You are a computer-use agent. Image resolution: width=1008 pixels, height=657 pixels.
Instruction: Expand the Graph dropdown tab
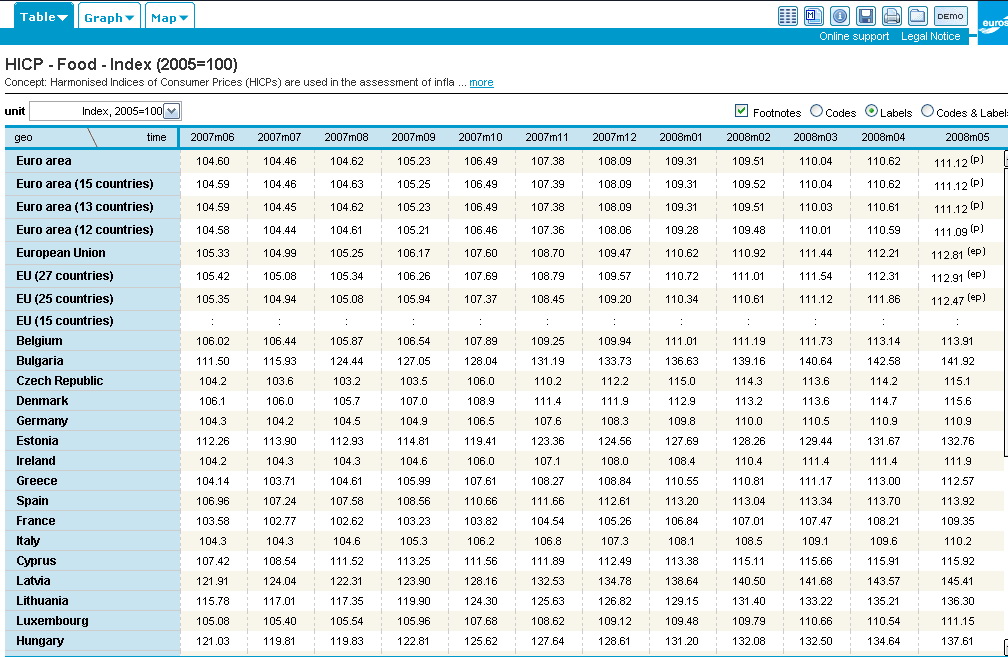[x=109, y=17]
